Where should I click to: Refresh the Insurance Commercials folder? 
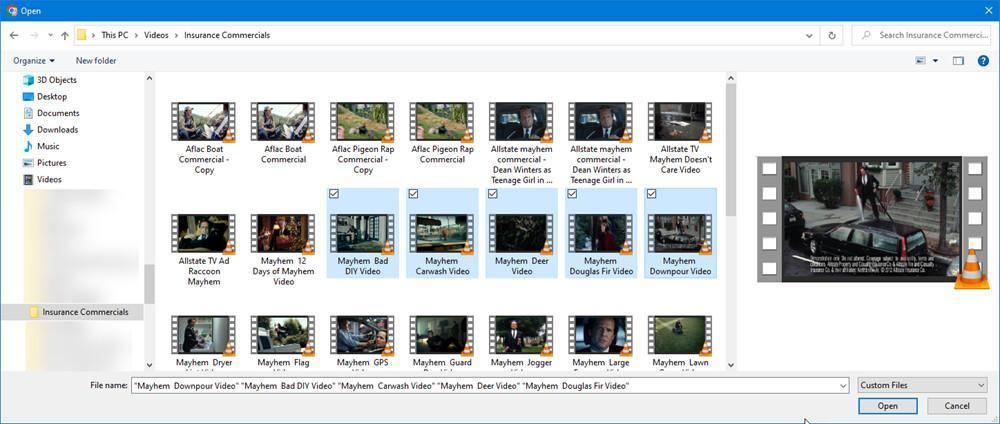pos(832,36)
